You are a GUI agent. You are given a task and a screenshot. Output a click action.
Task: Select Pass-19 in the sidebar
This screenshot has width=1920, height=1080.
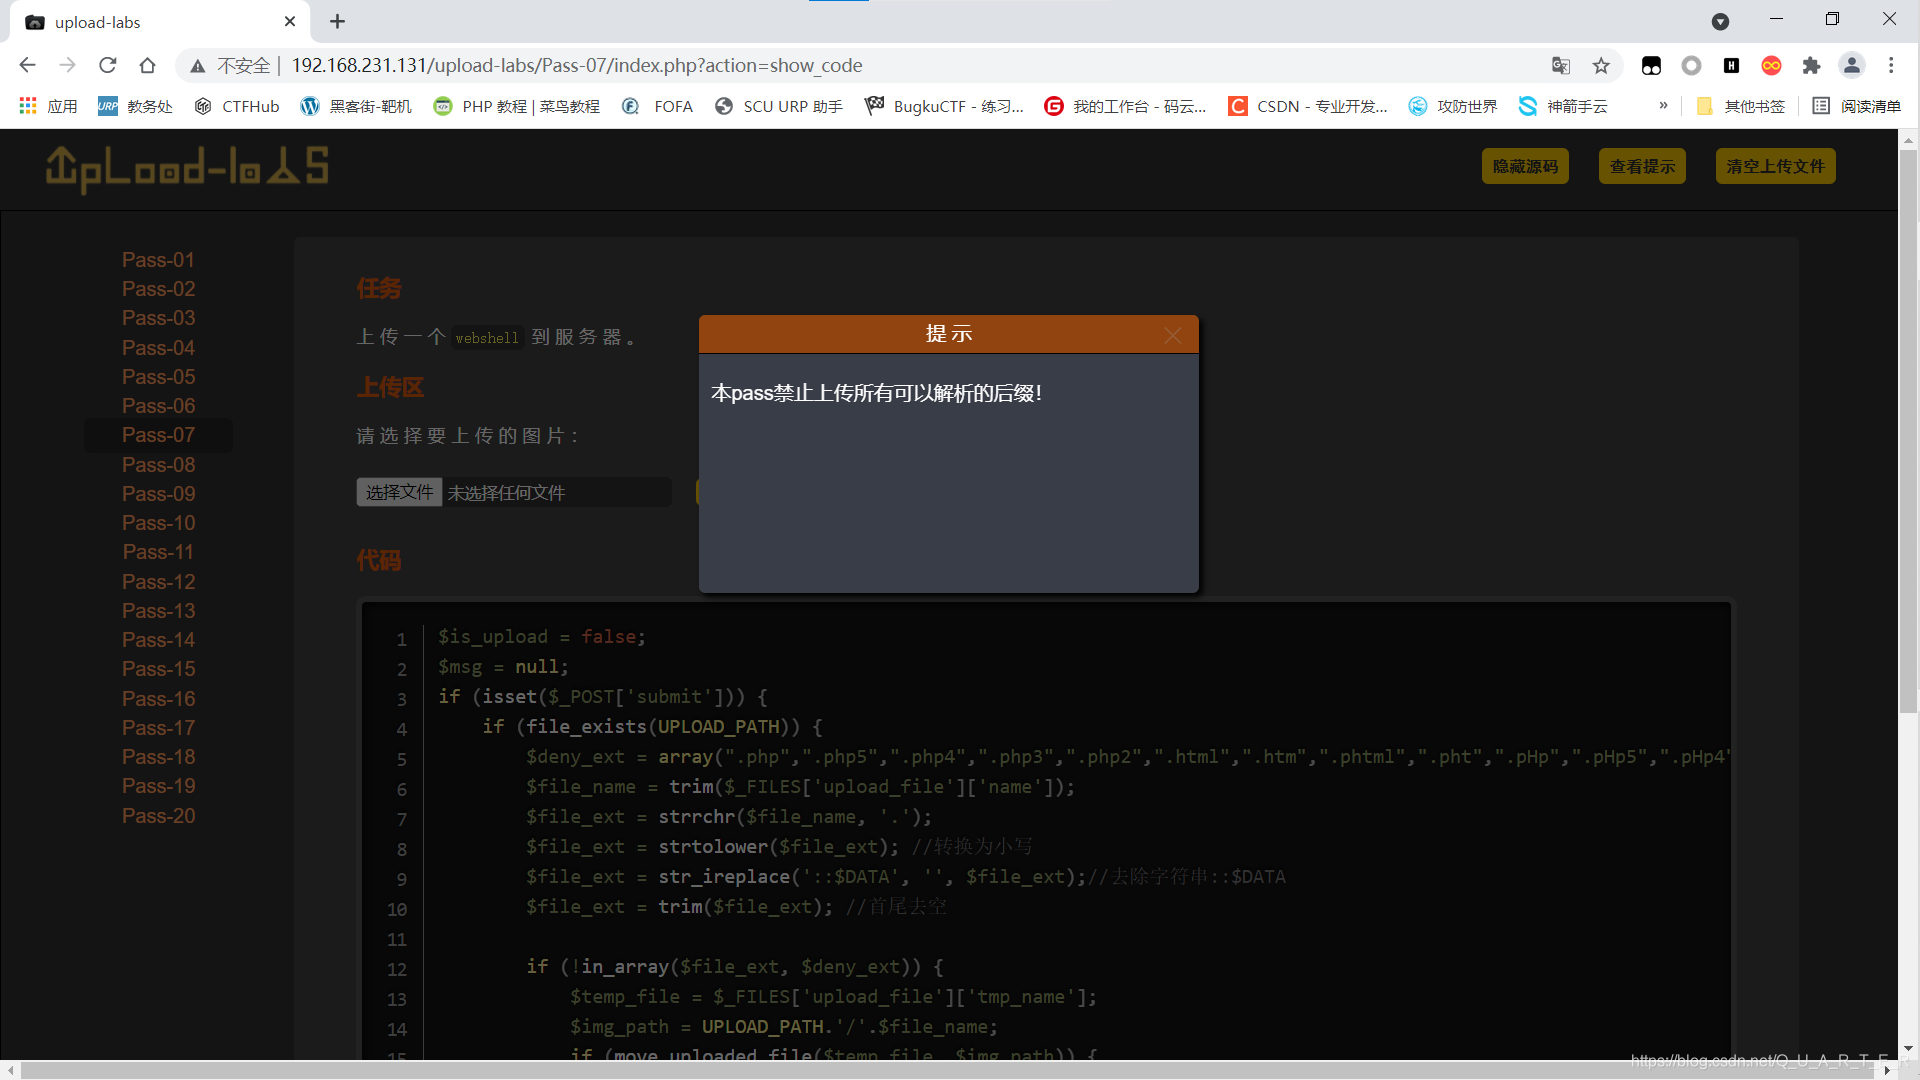(158, 786)
